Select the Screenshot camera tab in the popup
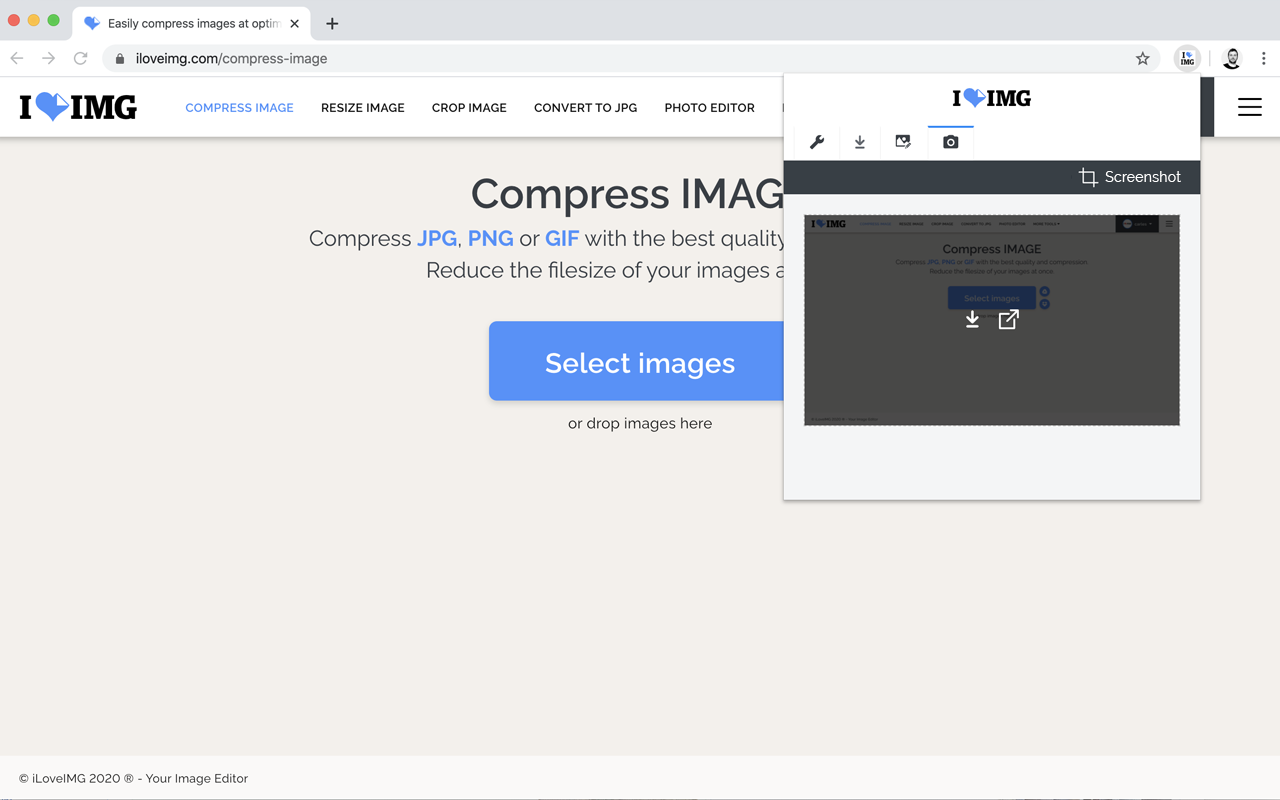 pos(950,142)
